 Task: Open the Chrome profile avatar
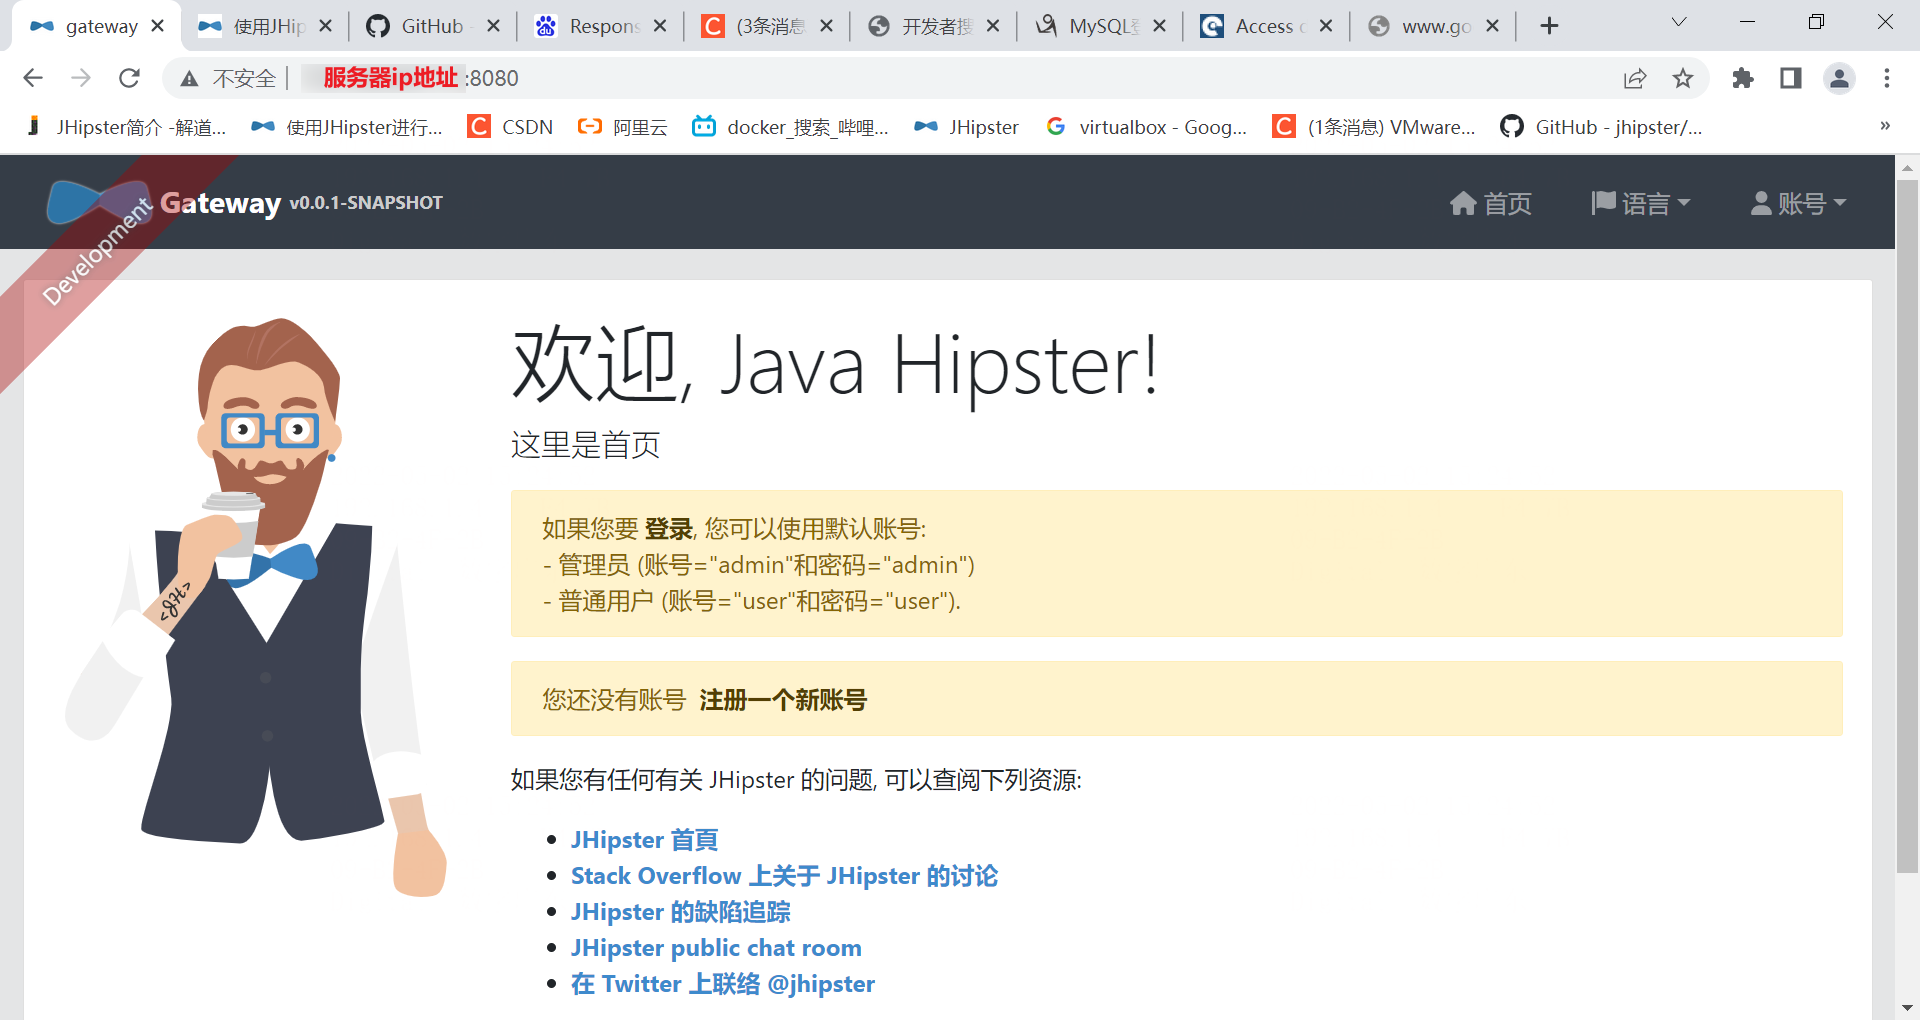[x=1839, y=78]
